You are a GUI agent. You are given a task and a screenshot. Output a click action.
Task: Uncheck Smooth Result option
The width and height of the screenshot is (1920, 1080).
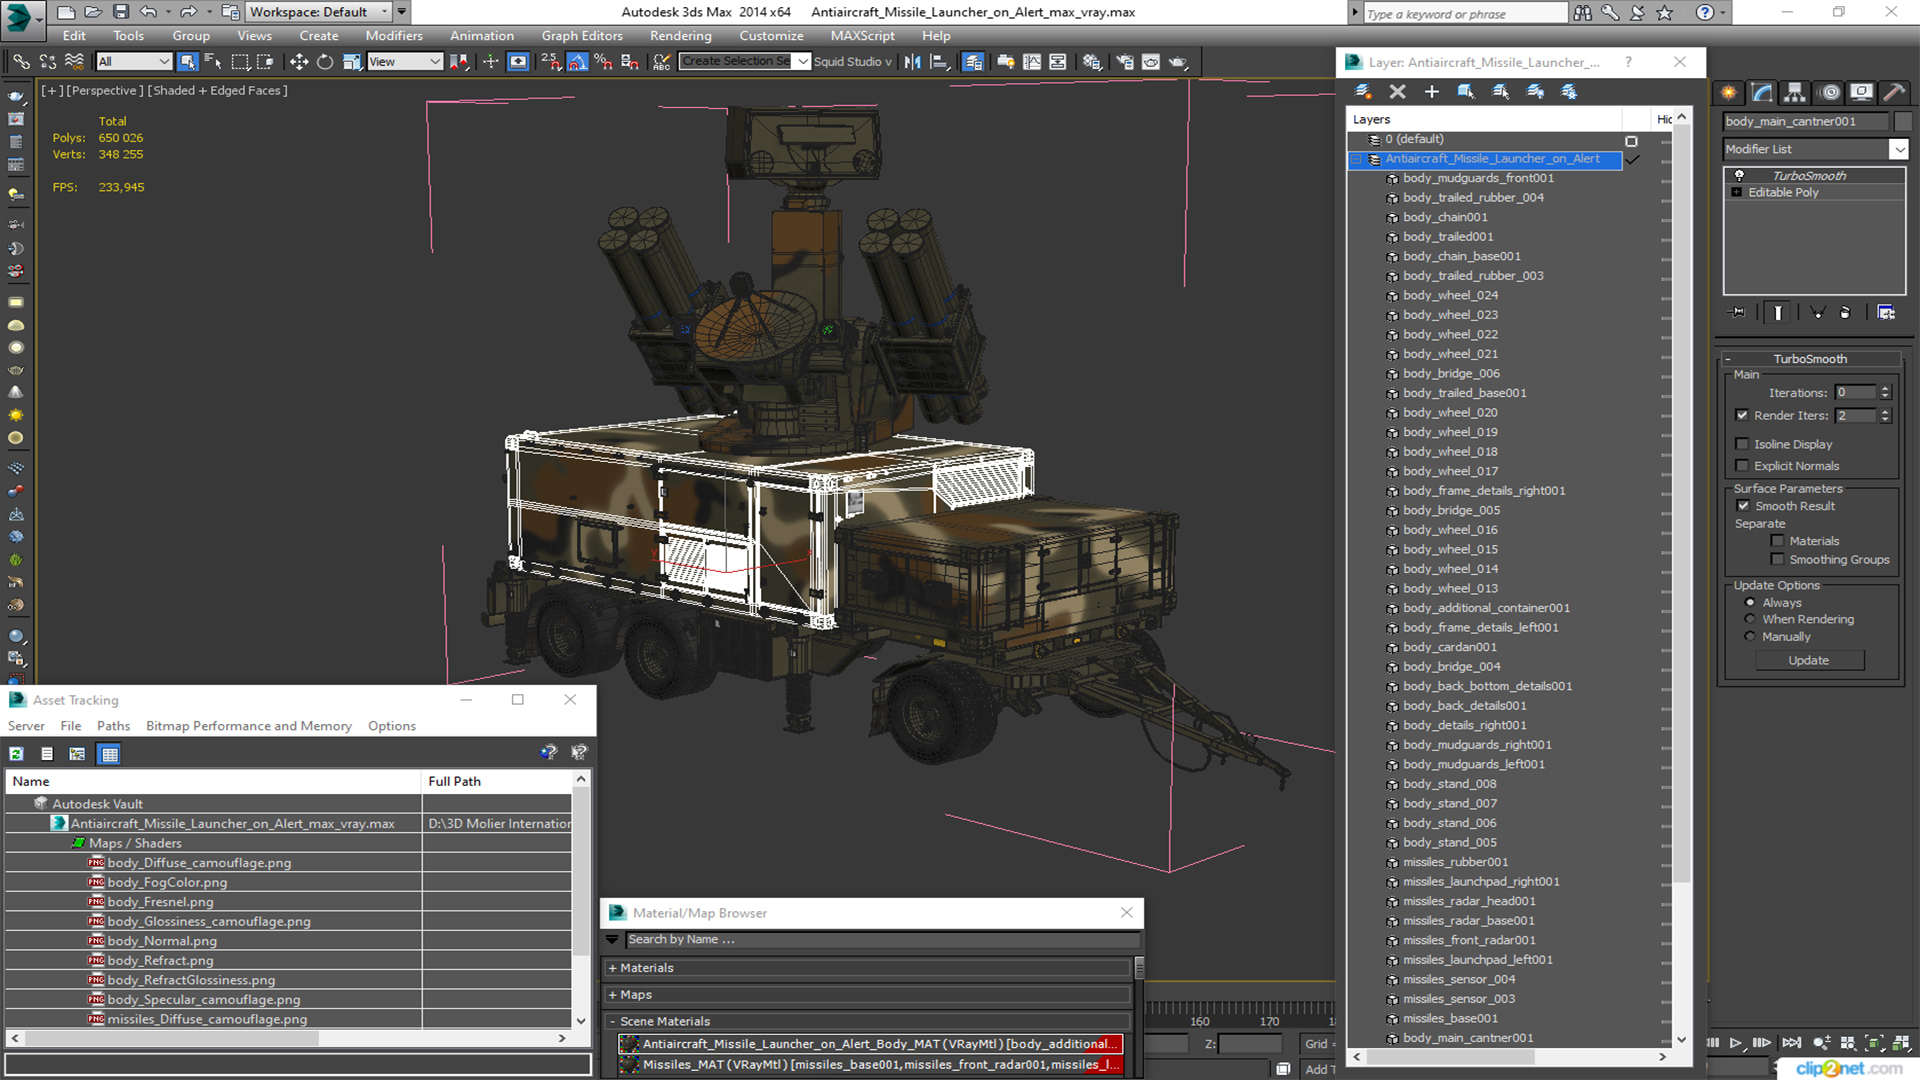(x=1744, y=506)
